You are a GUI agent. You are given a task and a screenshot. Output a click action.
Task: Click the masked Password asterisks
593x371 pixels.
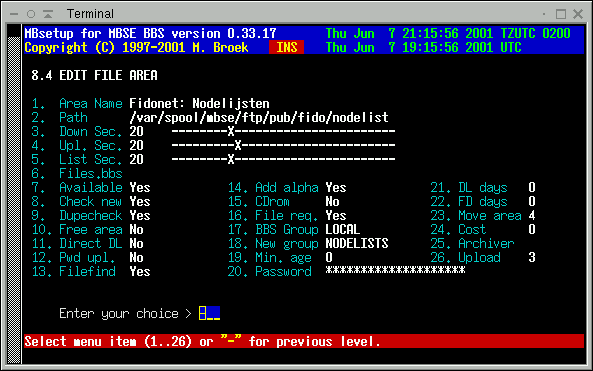(395, 270)
